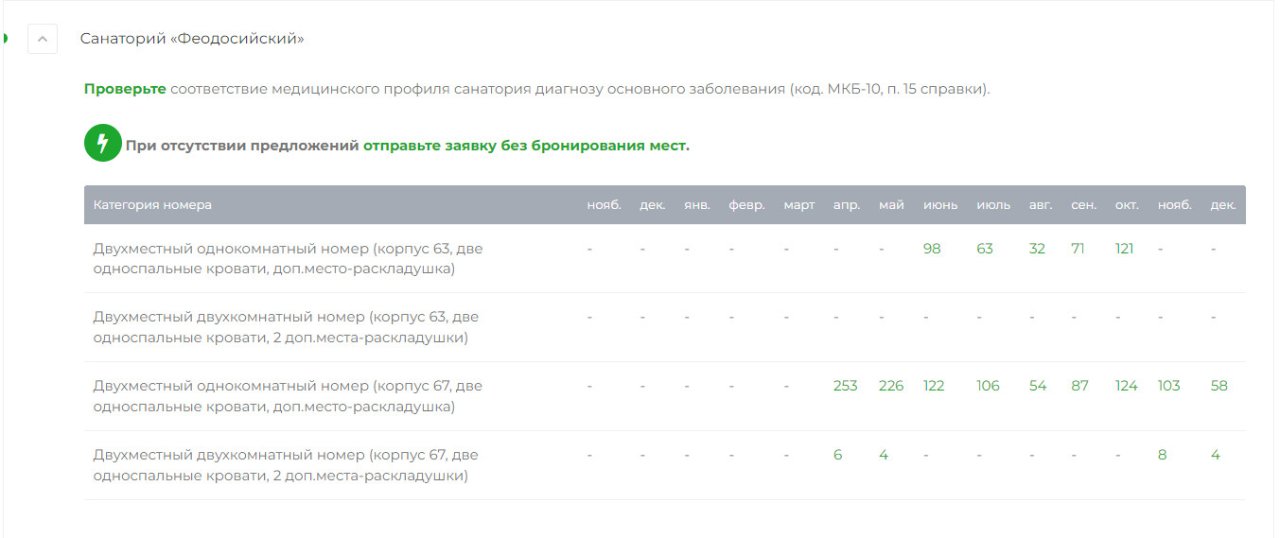Click 87 places in the сен. column
This screenshot has height=538, width=1280.
(1080, 386)
